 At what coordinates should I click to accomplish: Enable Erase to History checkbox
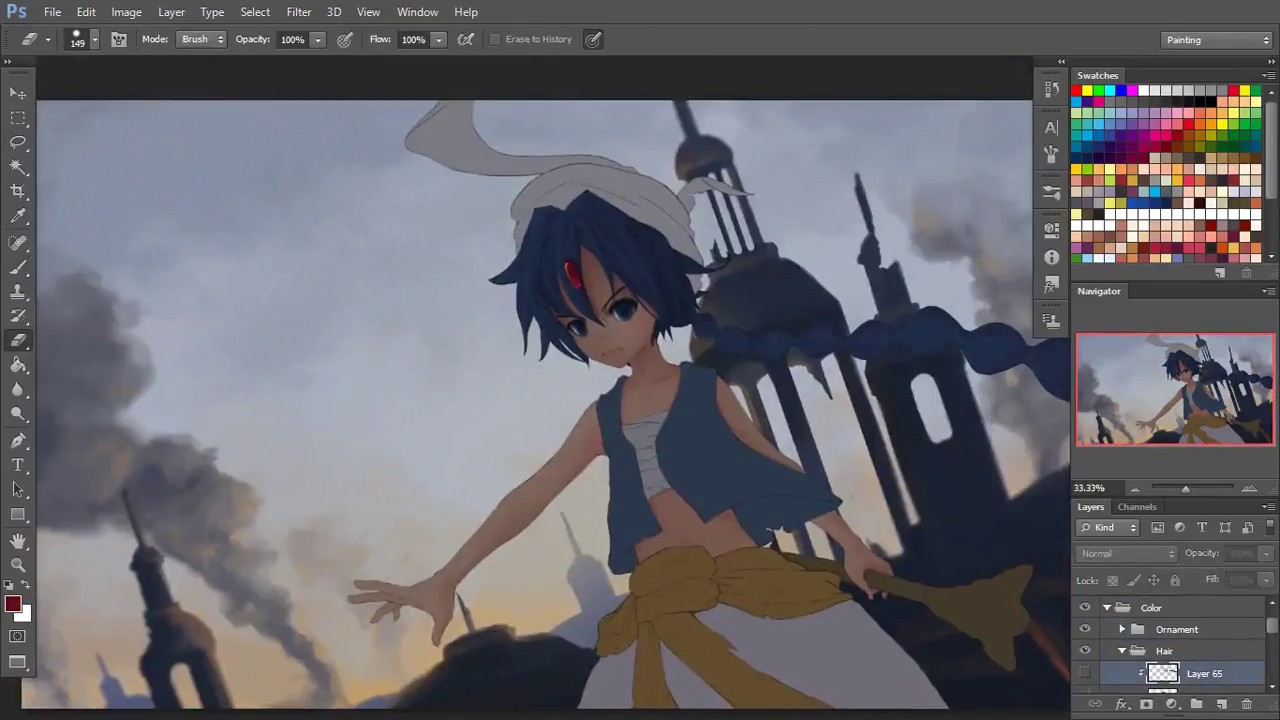coord(495,39)
